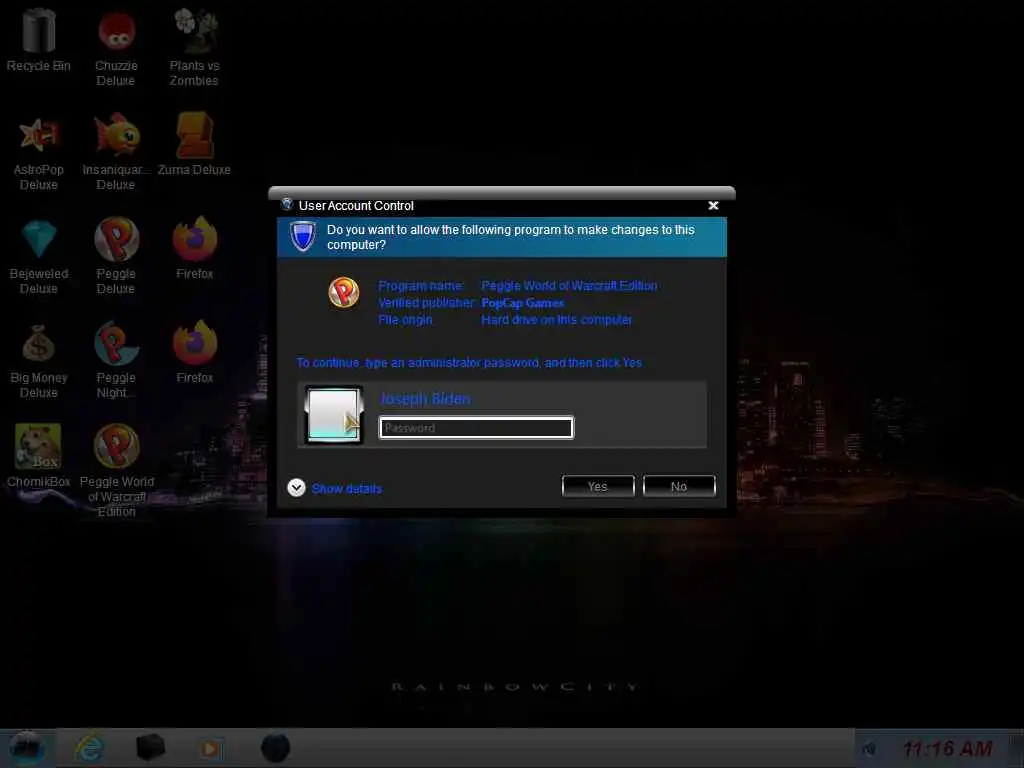1024x768 pixels.
Task: Select the Firefox icon beside Peggle Deluxe
Action: [195, 248]
